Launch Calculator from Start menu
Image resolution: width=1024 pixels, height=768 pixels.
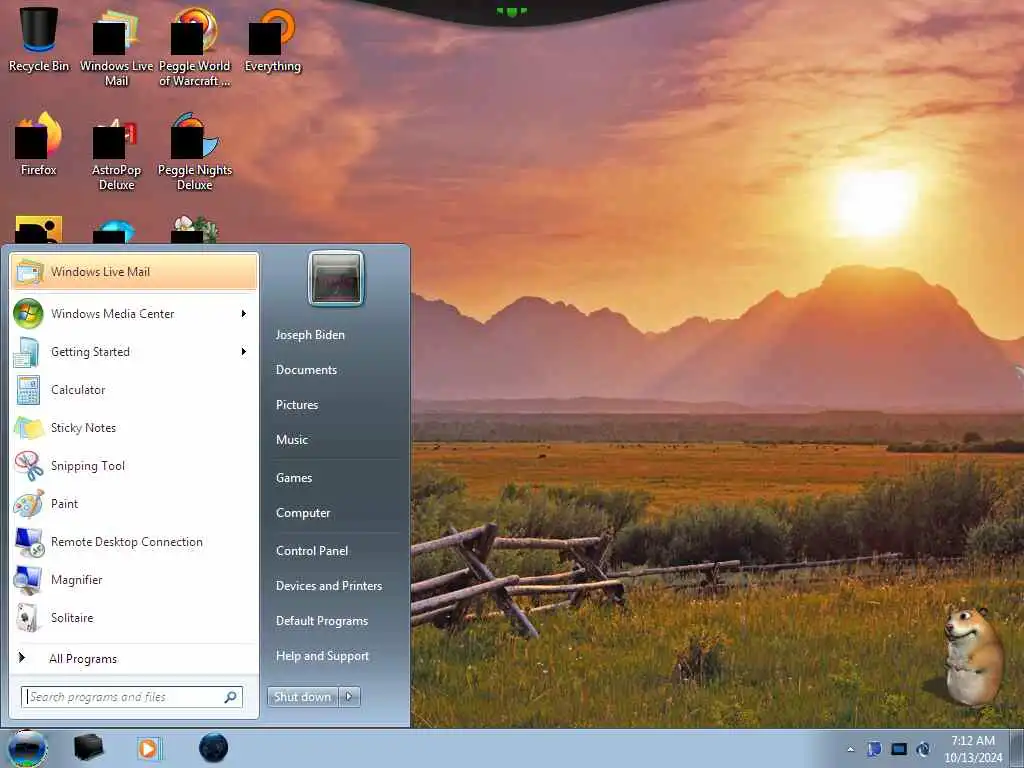coord(134,390)
